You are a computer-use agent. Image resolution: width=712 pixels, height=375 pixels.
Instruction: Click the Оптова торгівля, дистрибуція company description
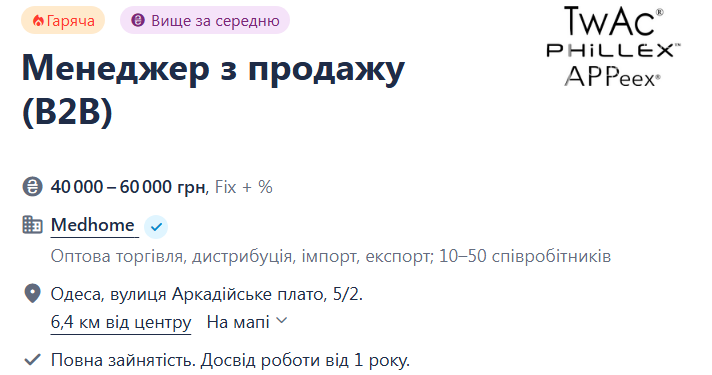click(x=331, y=256)
